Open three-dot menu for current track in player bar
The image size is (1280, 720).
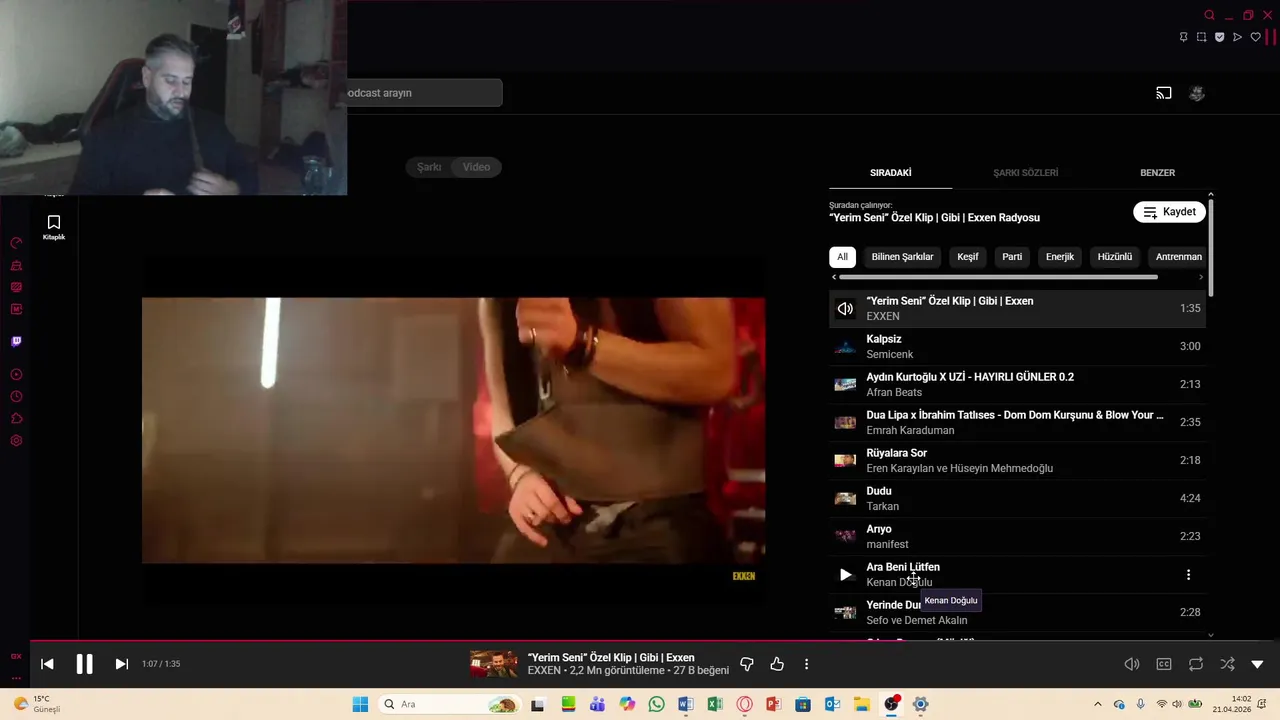(806, 664)
